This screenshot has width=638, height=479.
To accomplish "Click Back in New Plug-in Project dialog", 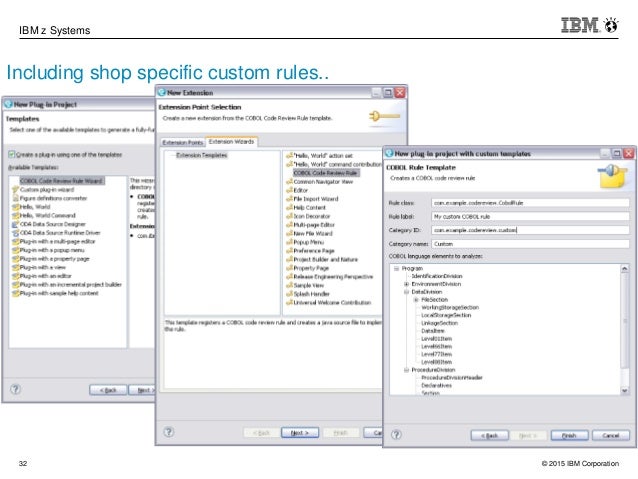I will 108,390.
